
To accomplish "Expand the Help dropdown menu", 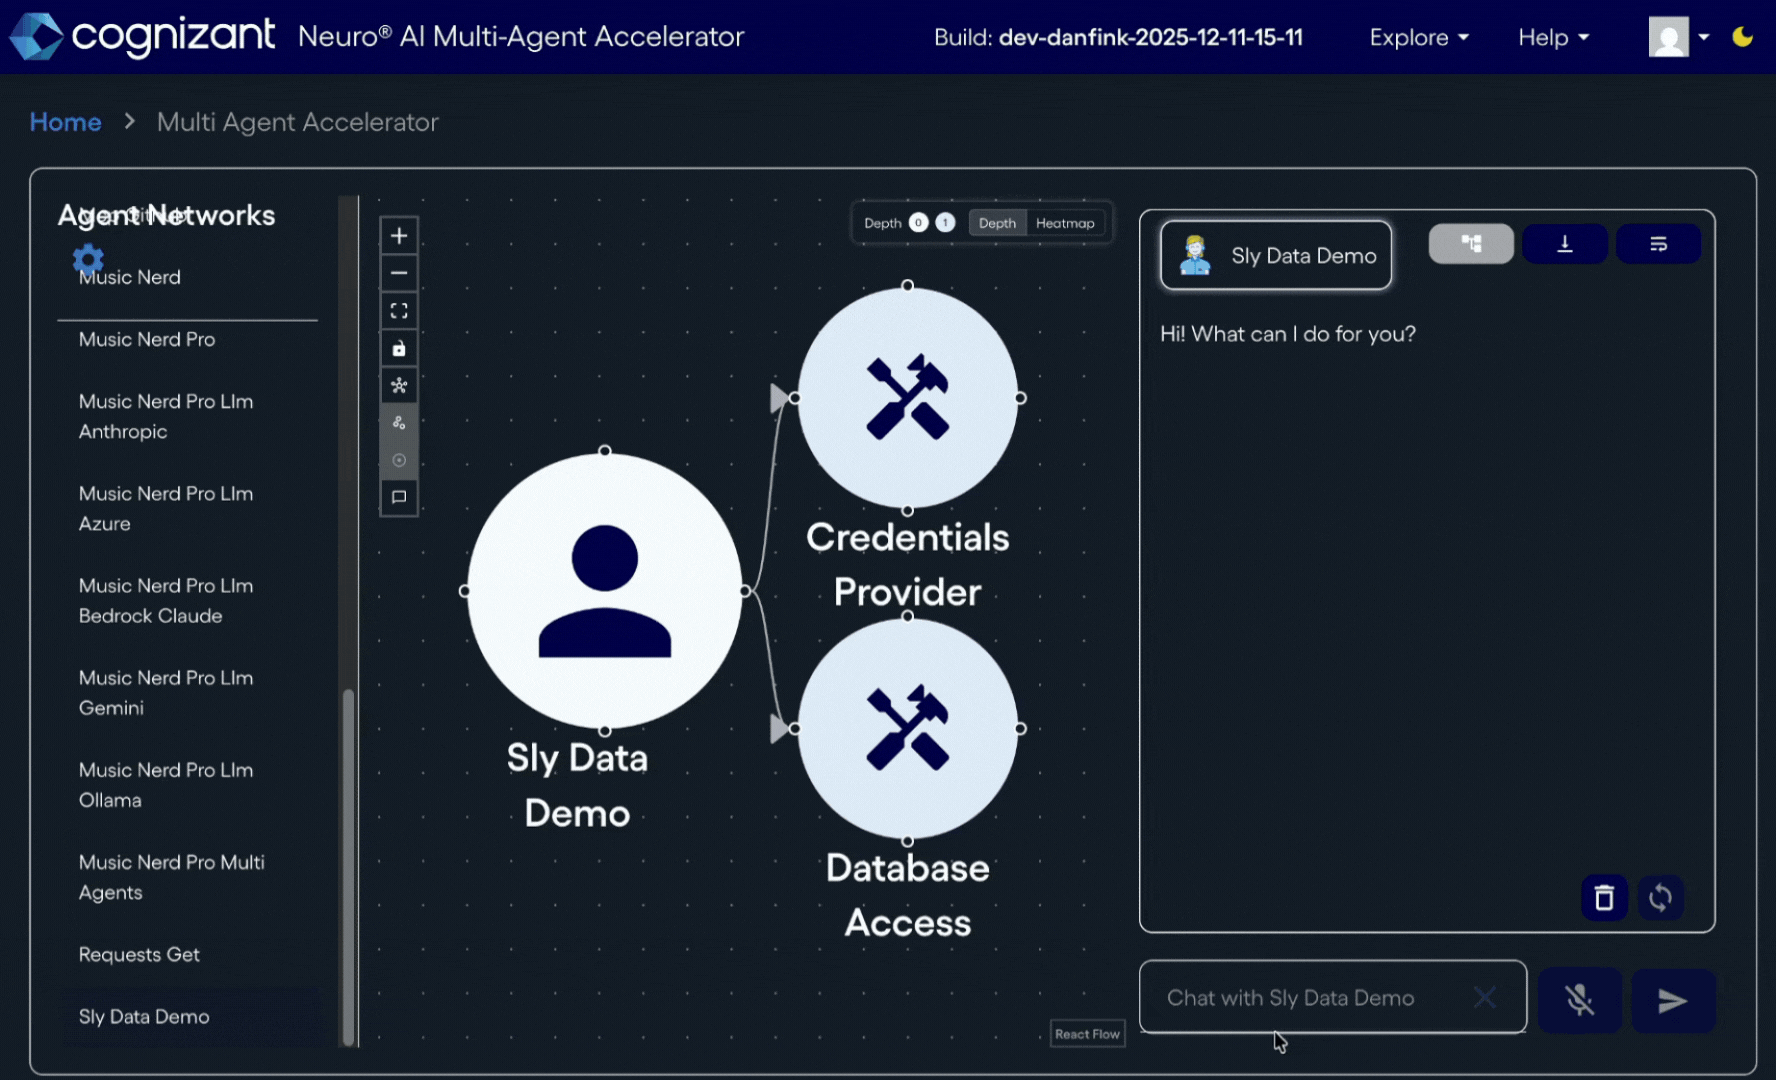I will [1552, 37].
